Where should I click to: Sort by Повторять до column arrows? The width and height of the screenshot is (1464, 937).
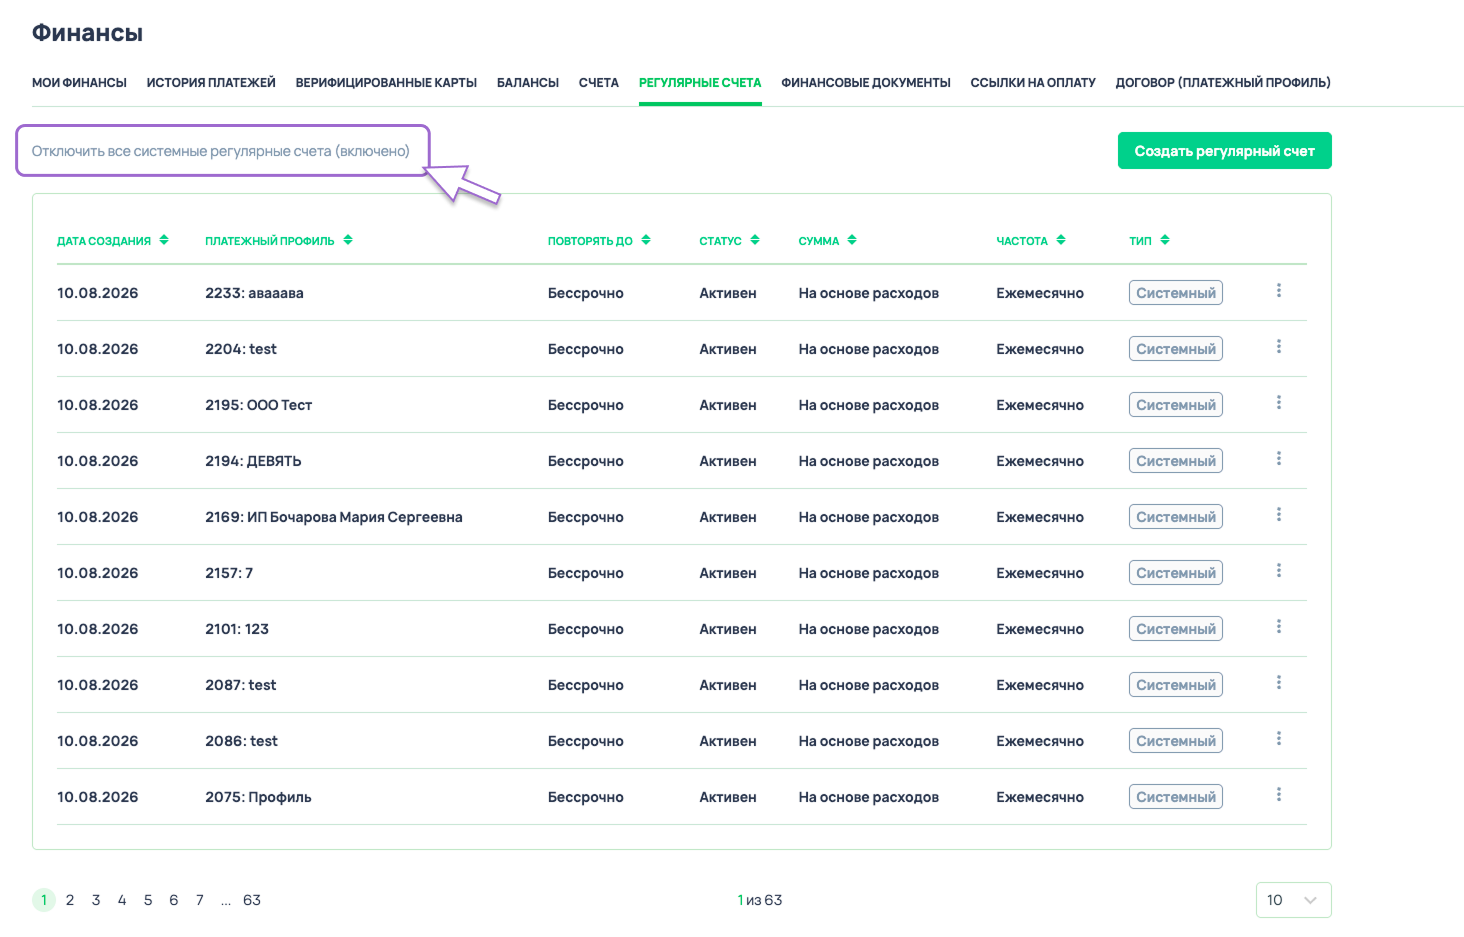[646, 240]
